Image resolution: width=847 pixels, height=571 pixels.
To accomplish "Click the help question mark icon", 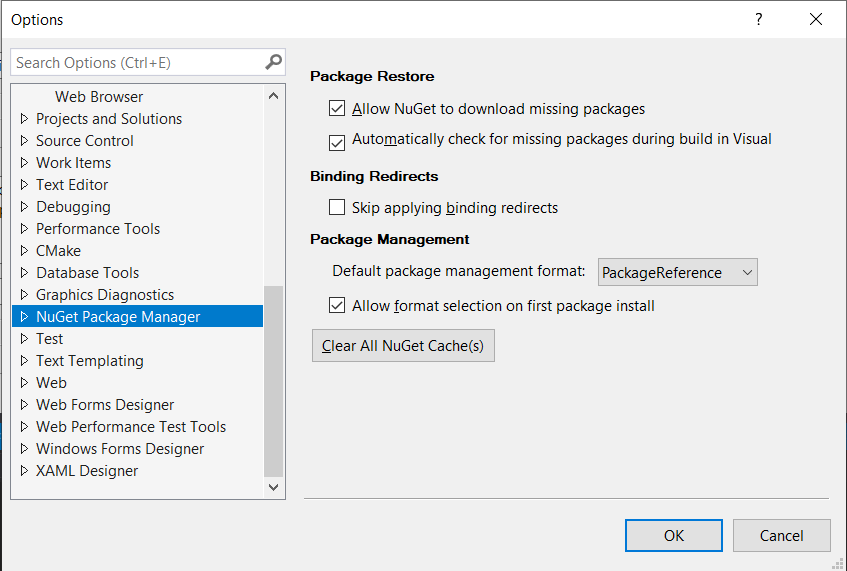I will pyautogui.click(x=758, y=19).
